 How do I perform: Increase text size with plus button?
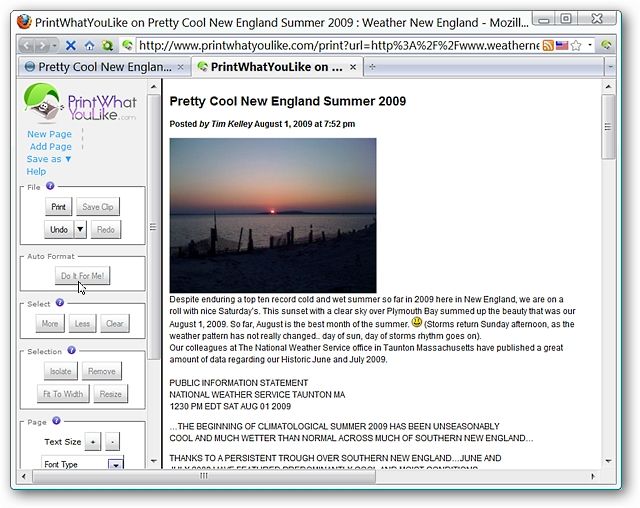coord(93,442)
